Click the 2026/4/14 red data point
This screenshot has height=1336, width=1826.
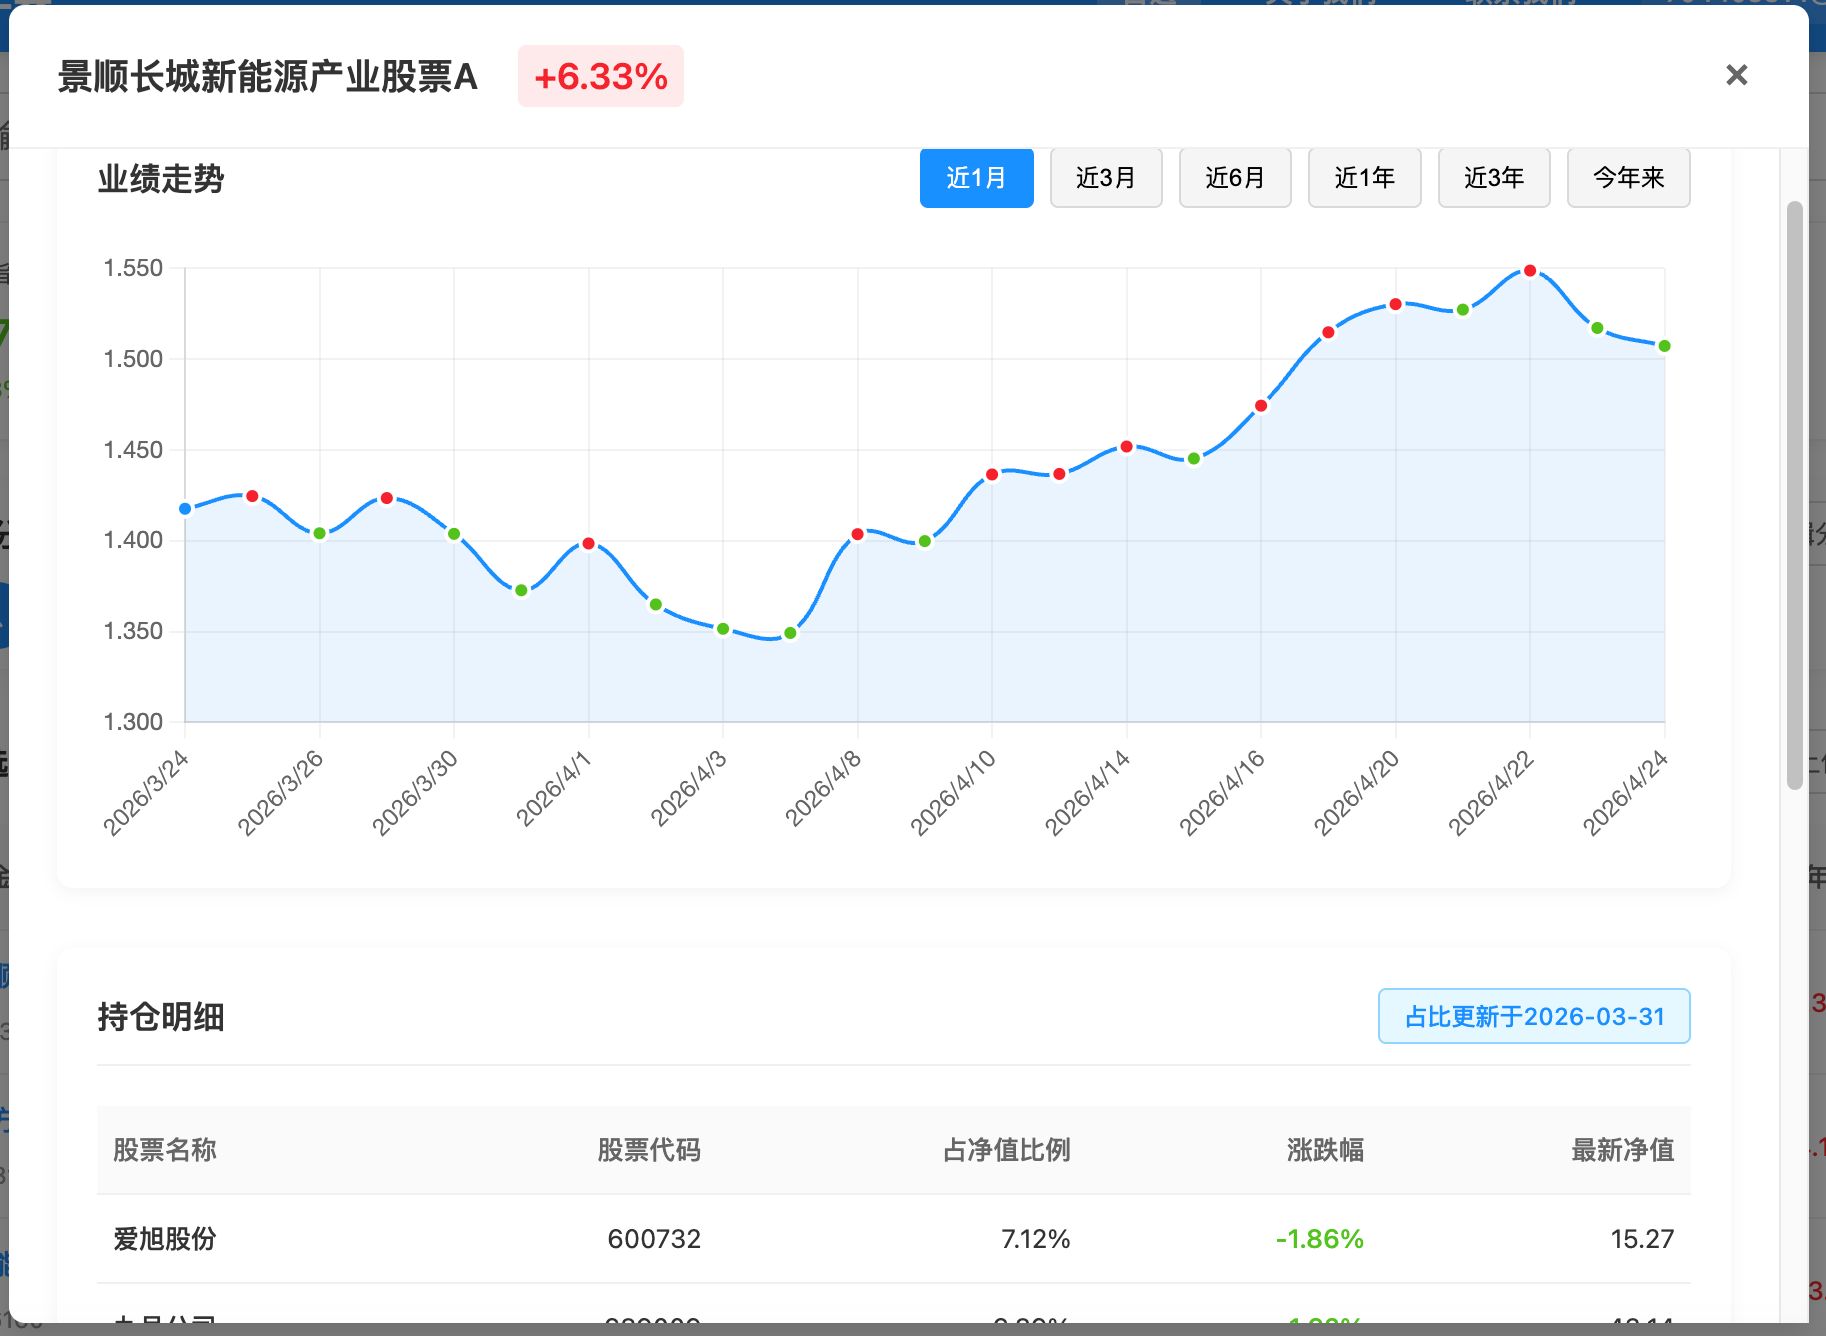tap(1127, 447)
